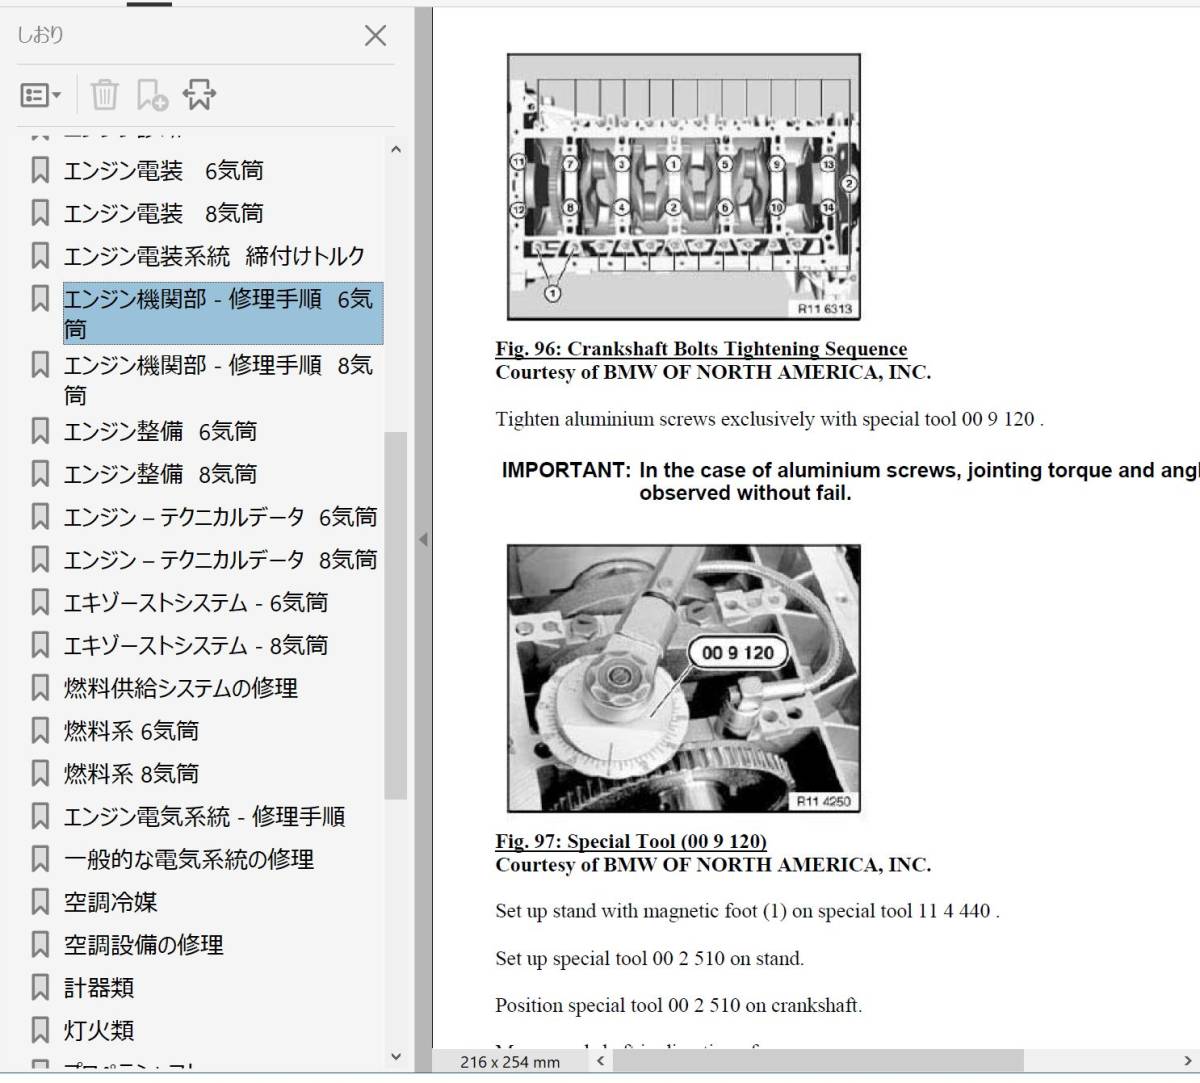Click bookmark icon beside 計器類
The width and height of the screenshot is (1200, 1083).
tap(40, 989)
